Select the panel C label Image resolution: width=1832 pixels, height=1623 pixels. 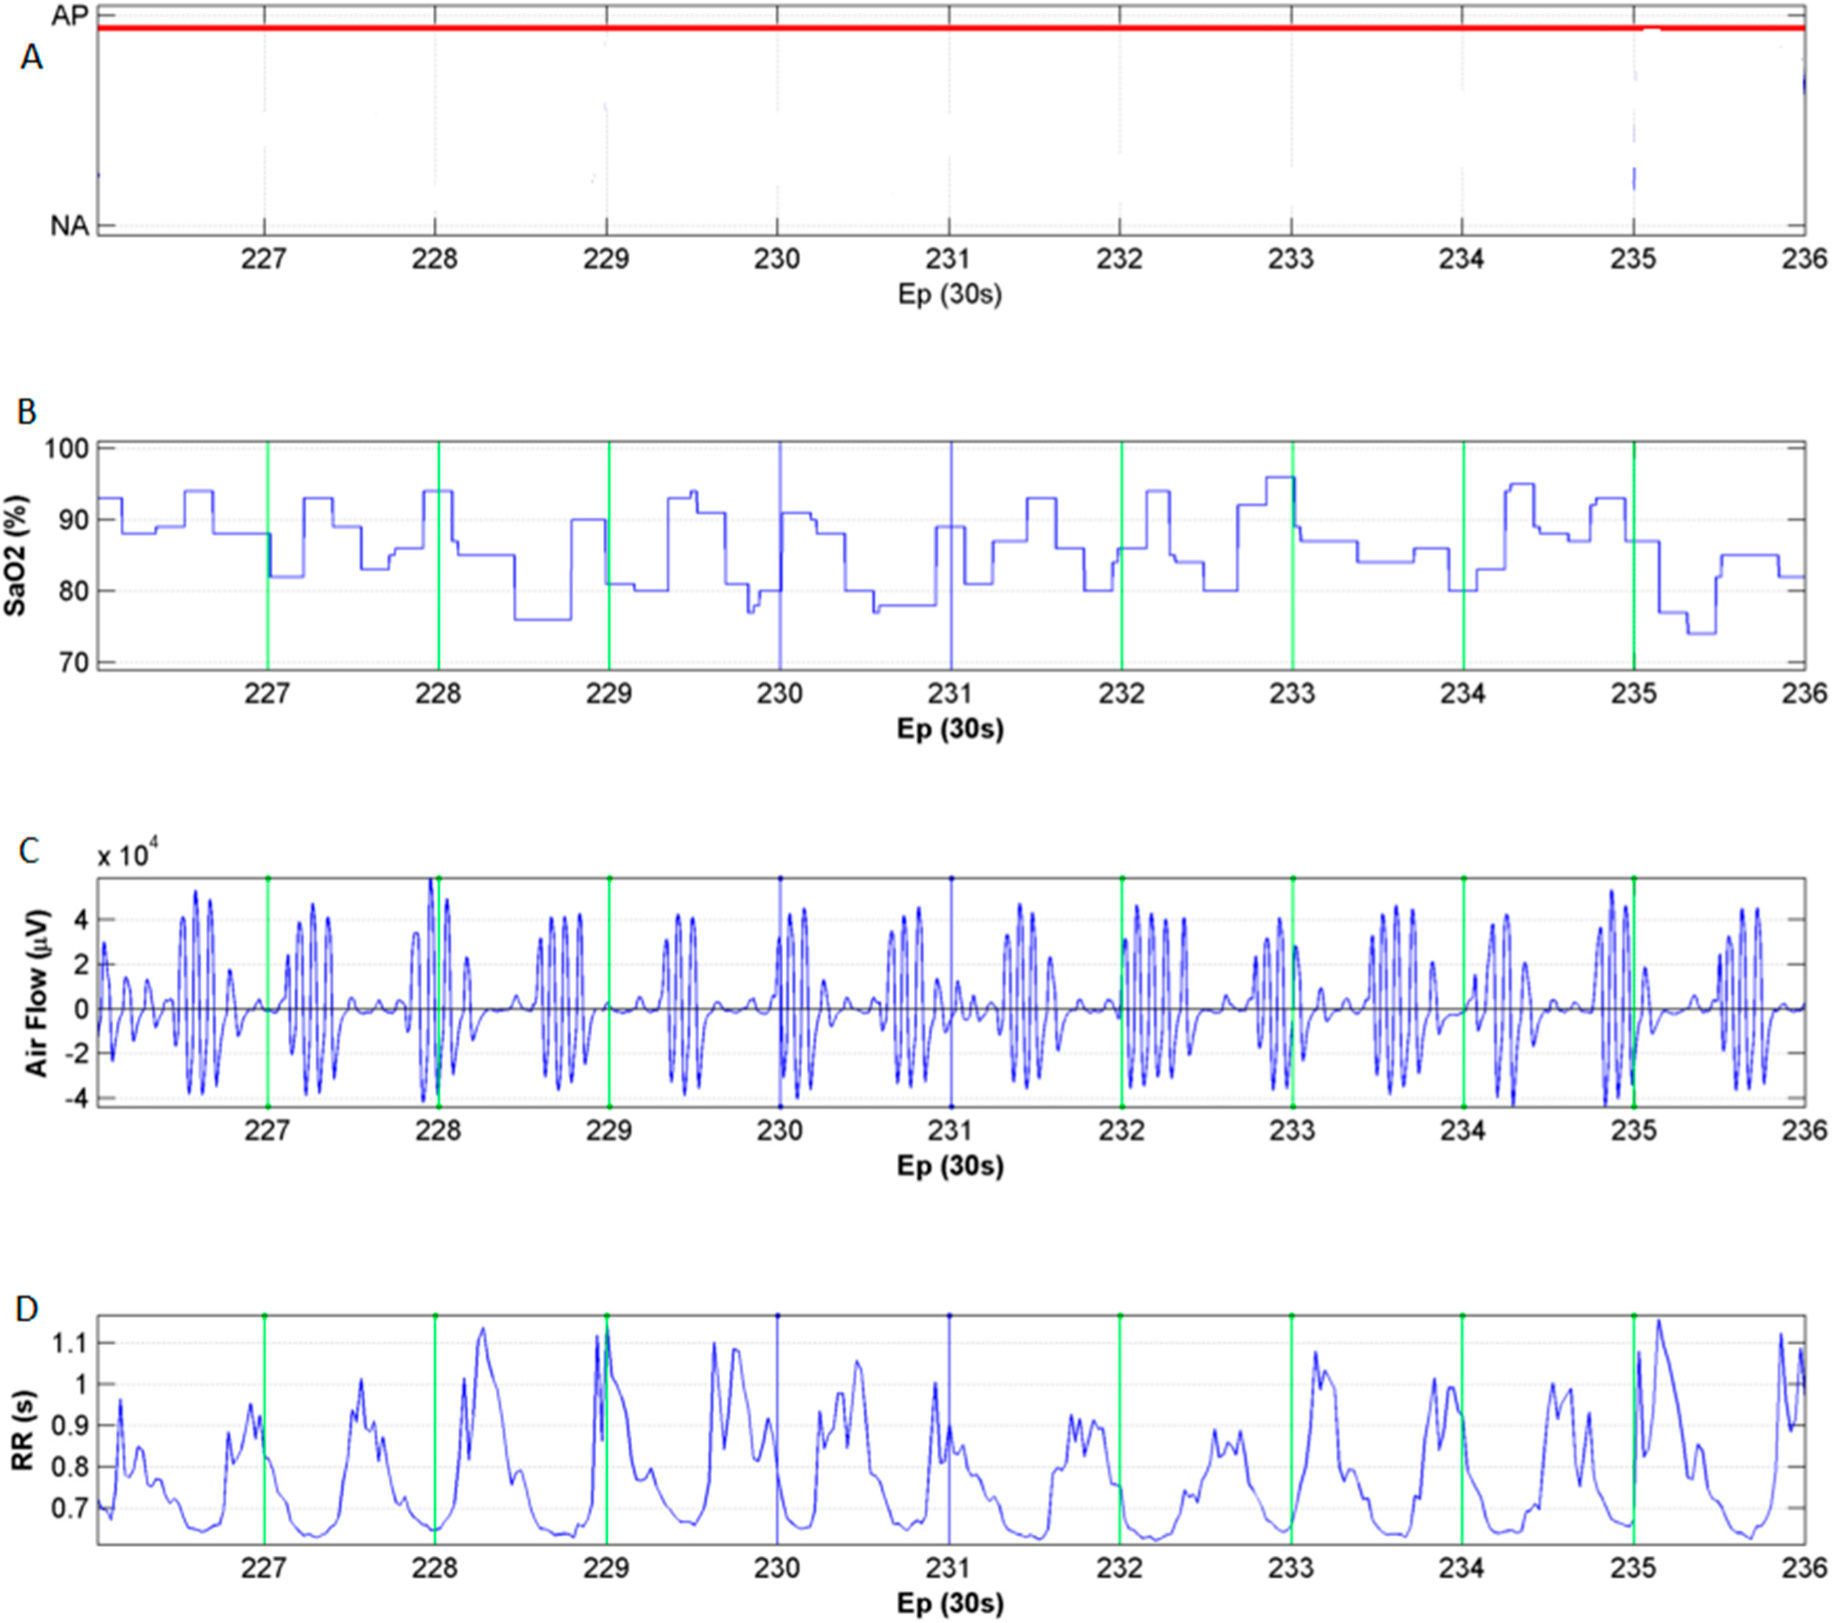(x=29, y=850)
